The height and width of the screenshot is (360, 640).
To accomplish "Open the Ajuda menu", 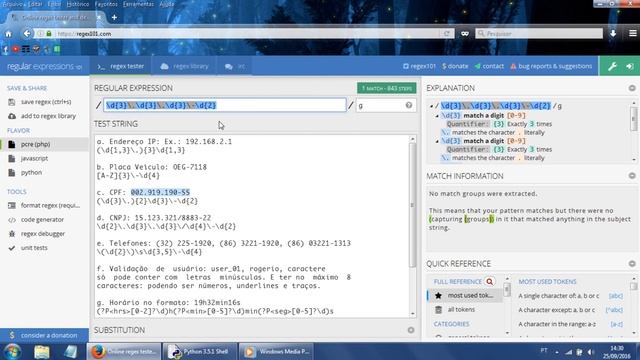I will point(167,4).
